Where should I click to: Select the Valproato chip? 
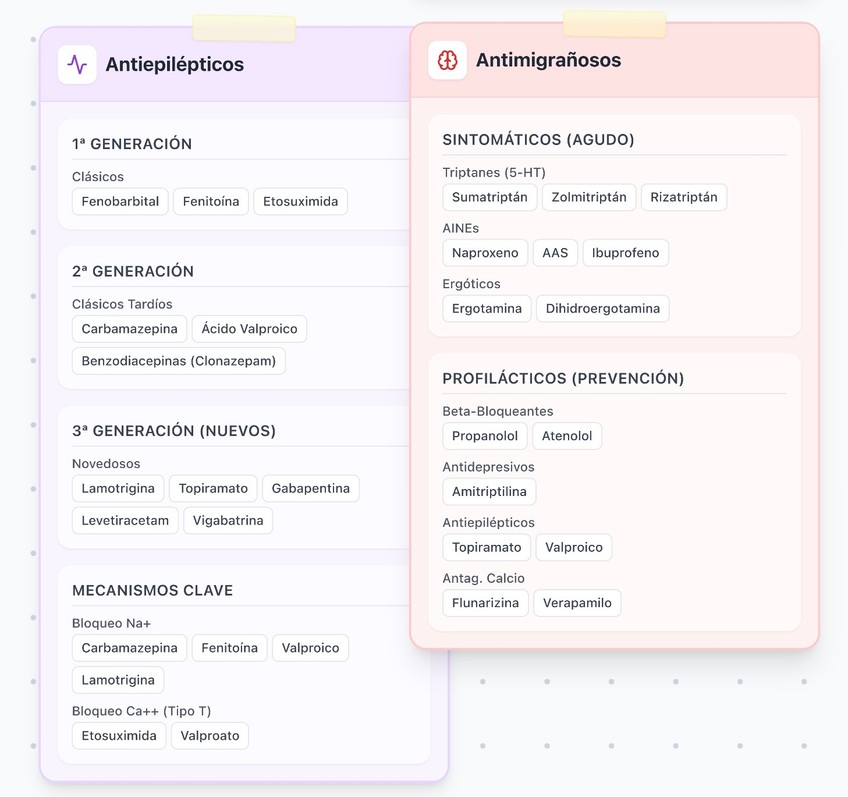[x=210, y=736]
